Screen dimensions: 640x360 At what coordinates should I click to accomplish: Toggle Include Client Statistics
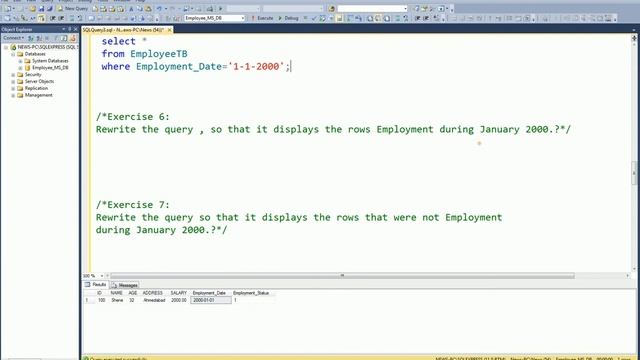[x=358, y=18]
